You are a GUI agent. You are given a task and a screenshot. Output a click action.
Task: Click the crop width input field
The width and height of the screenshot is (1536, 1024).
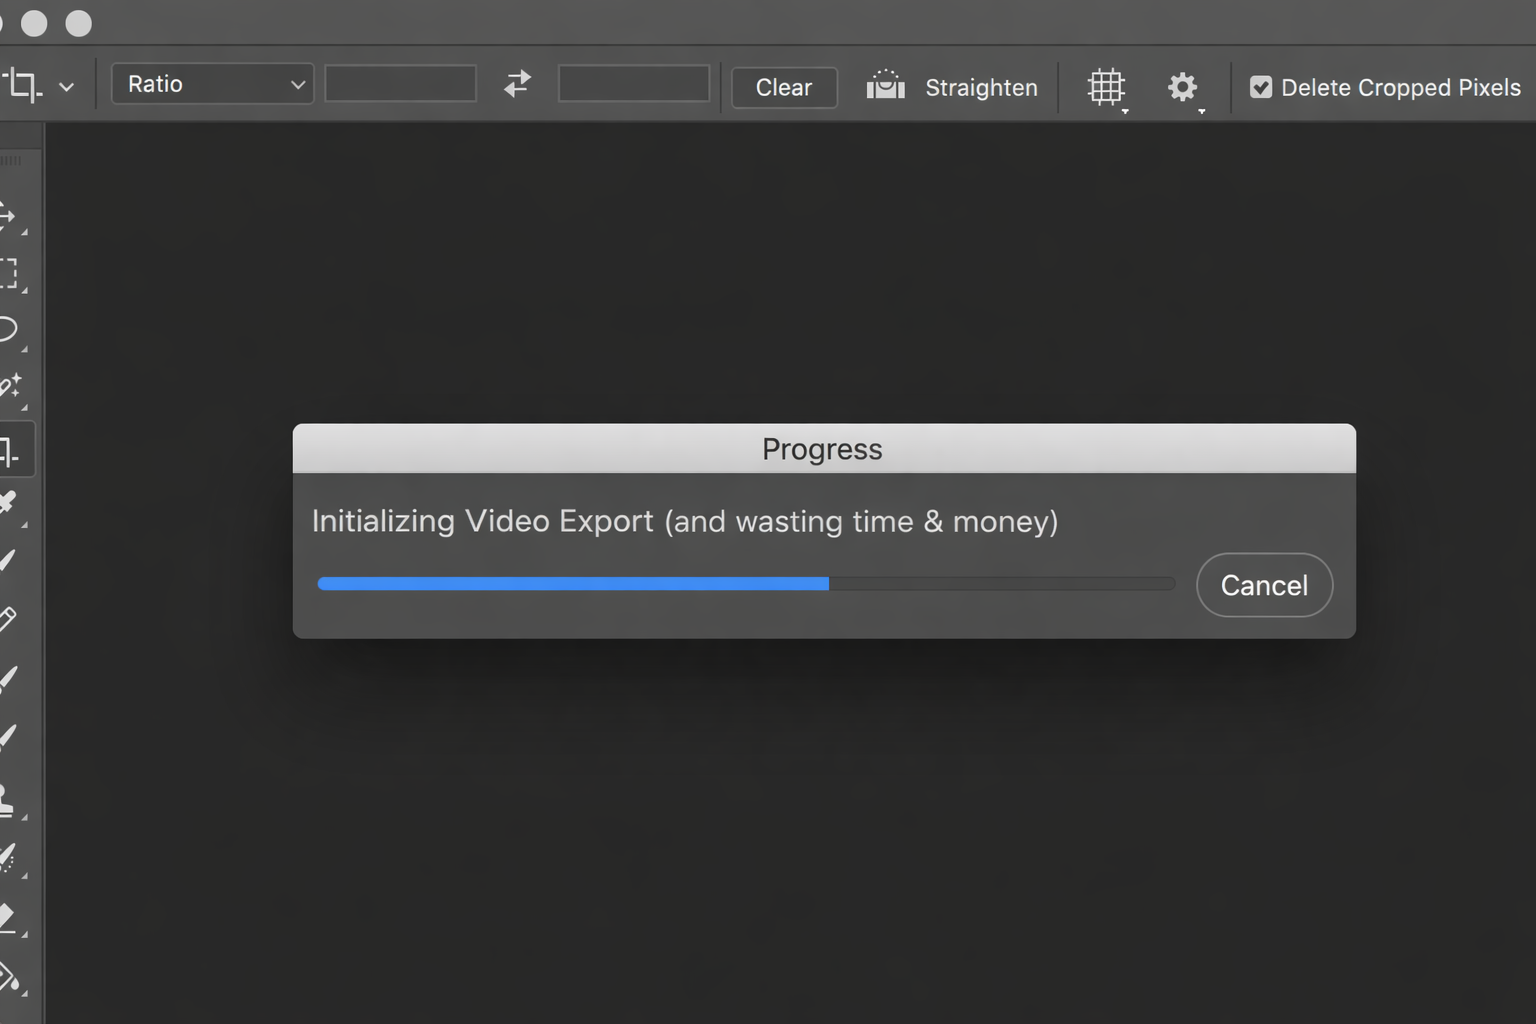click(400, 84)
